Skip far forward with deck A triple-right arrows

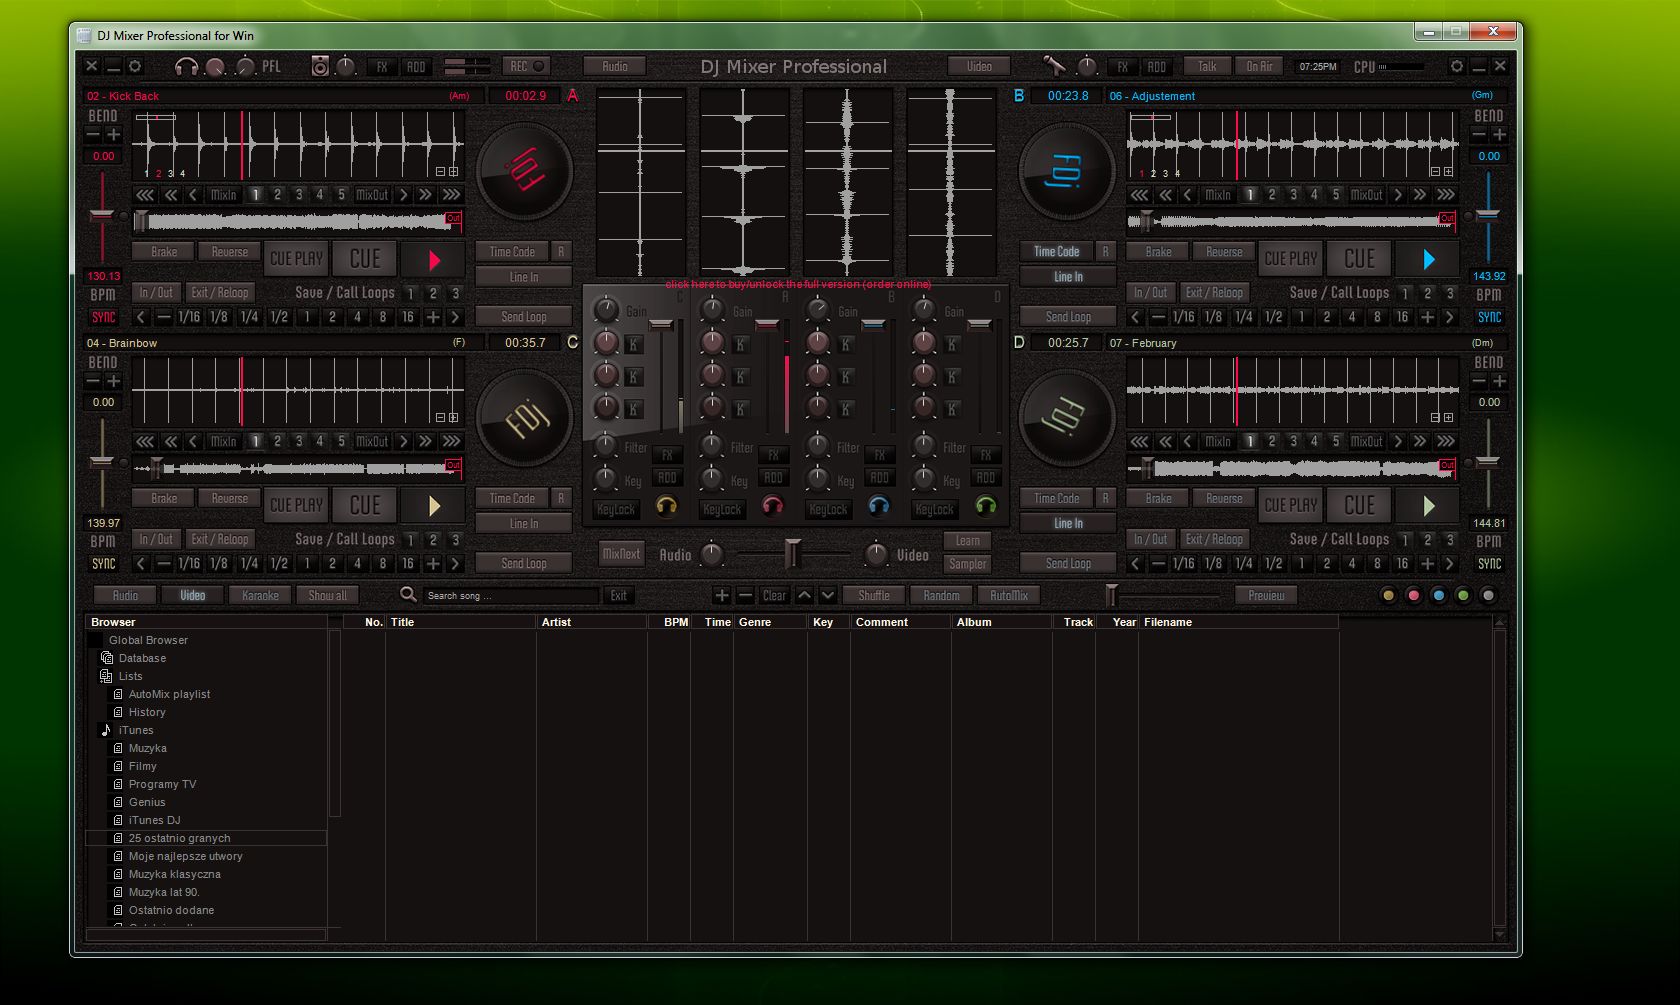451,195
